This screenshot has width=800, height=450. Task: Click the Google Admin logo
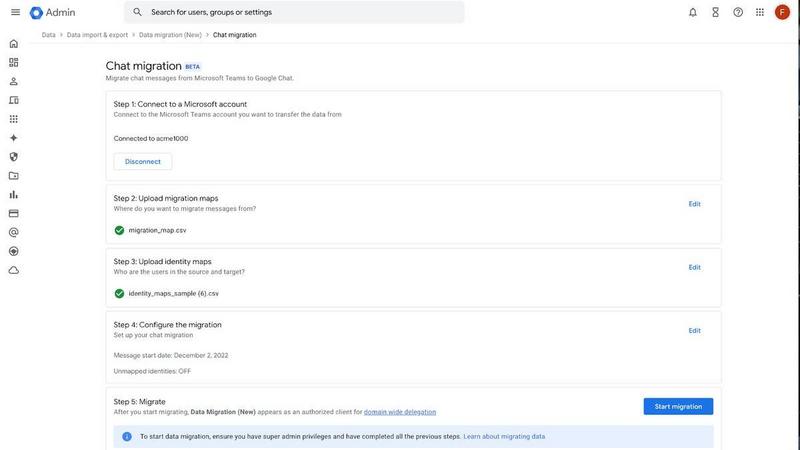pos(53,12)
